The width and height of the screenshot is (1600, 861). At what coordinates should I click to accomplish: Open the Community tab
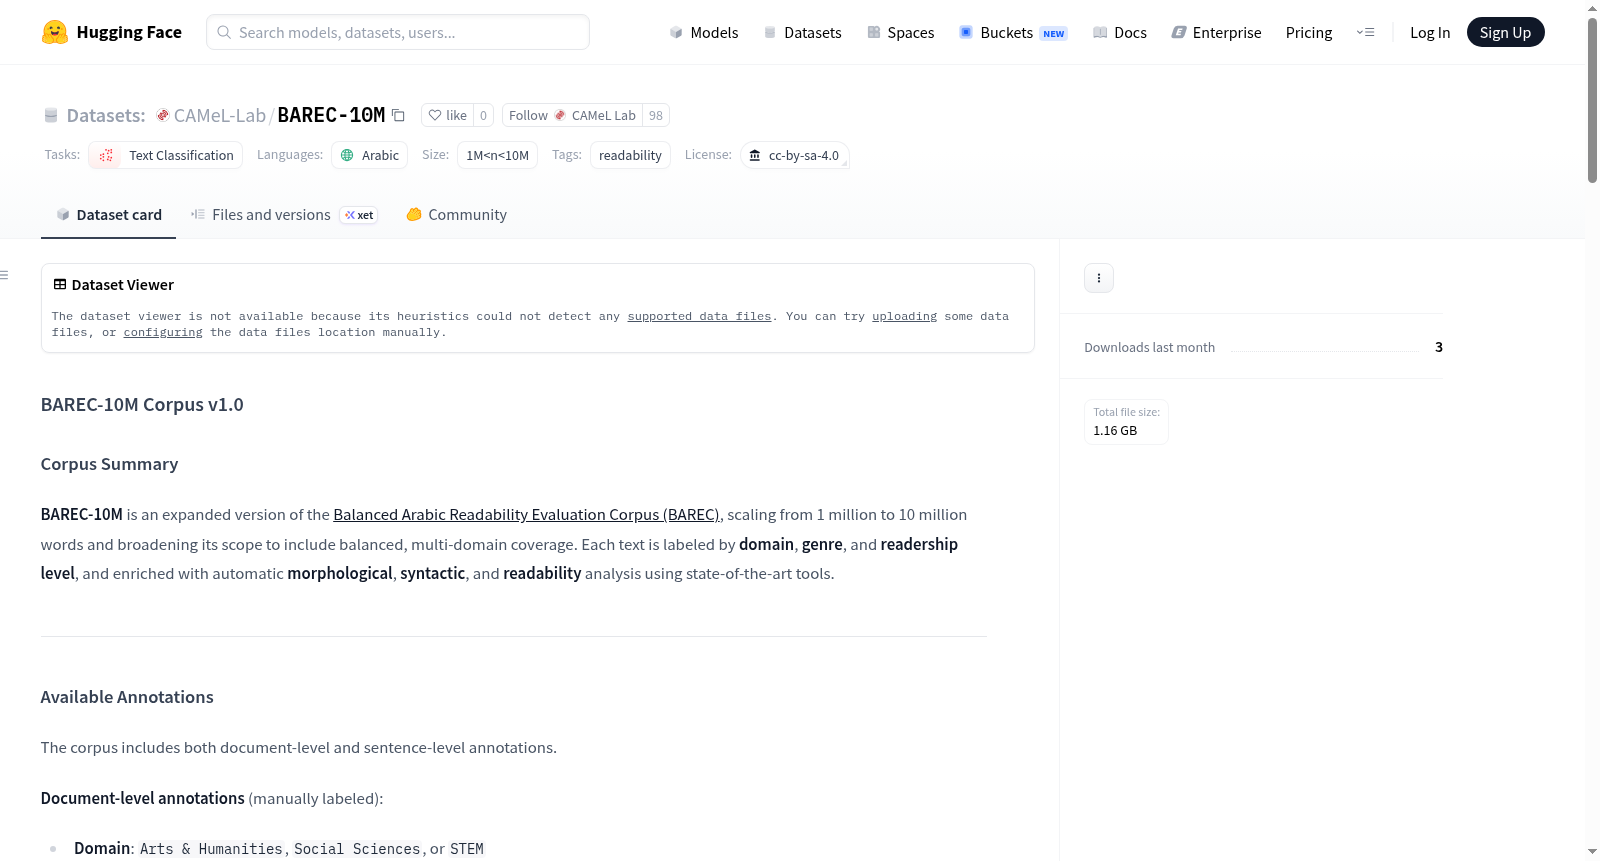coord(457,214)
